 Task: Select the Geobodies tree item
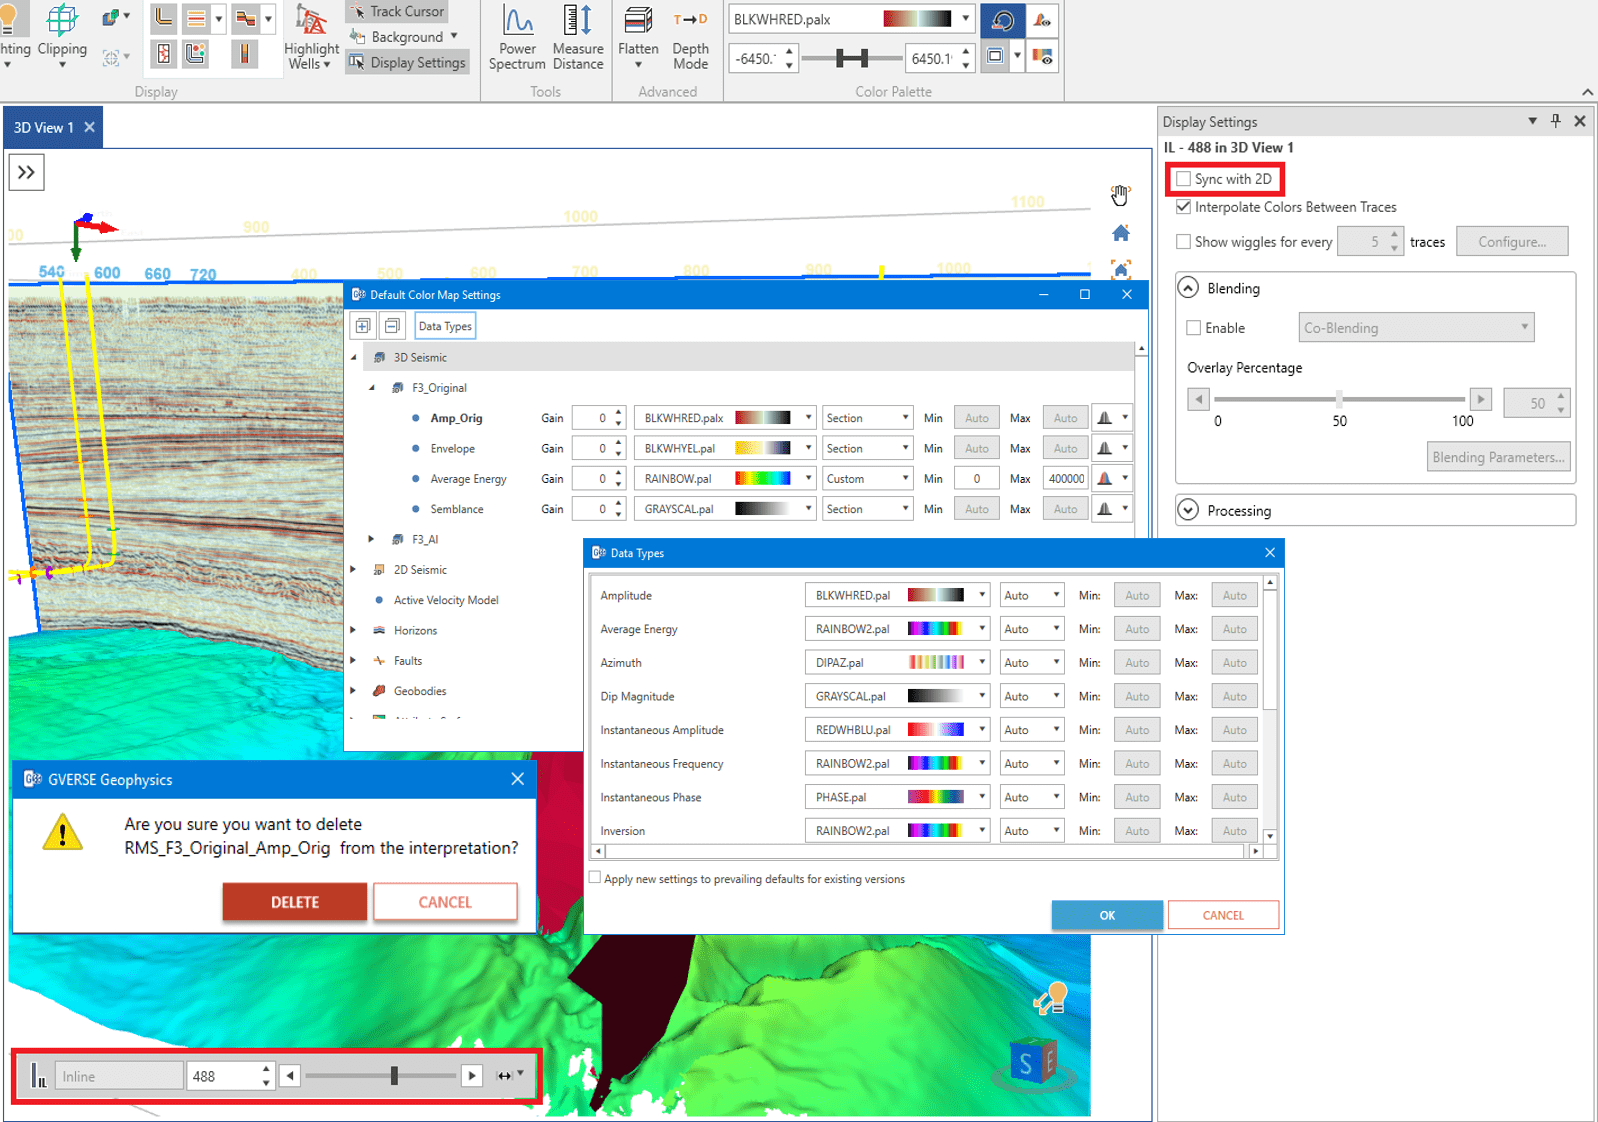tap(420, 691)
